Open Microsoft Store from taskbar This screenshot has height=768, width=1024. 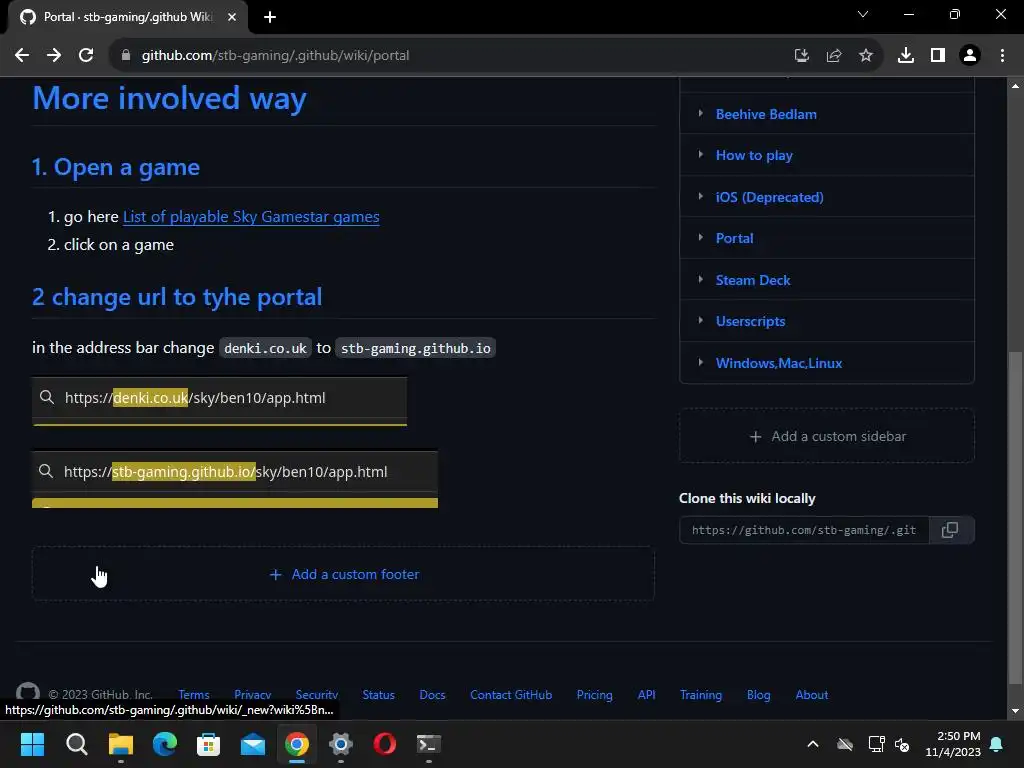(208, 744)
